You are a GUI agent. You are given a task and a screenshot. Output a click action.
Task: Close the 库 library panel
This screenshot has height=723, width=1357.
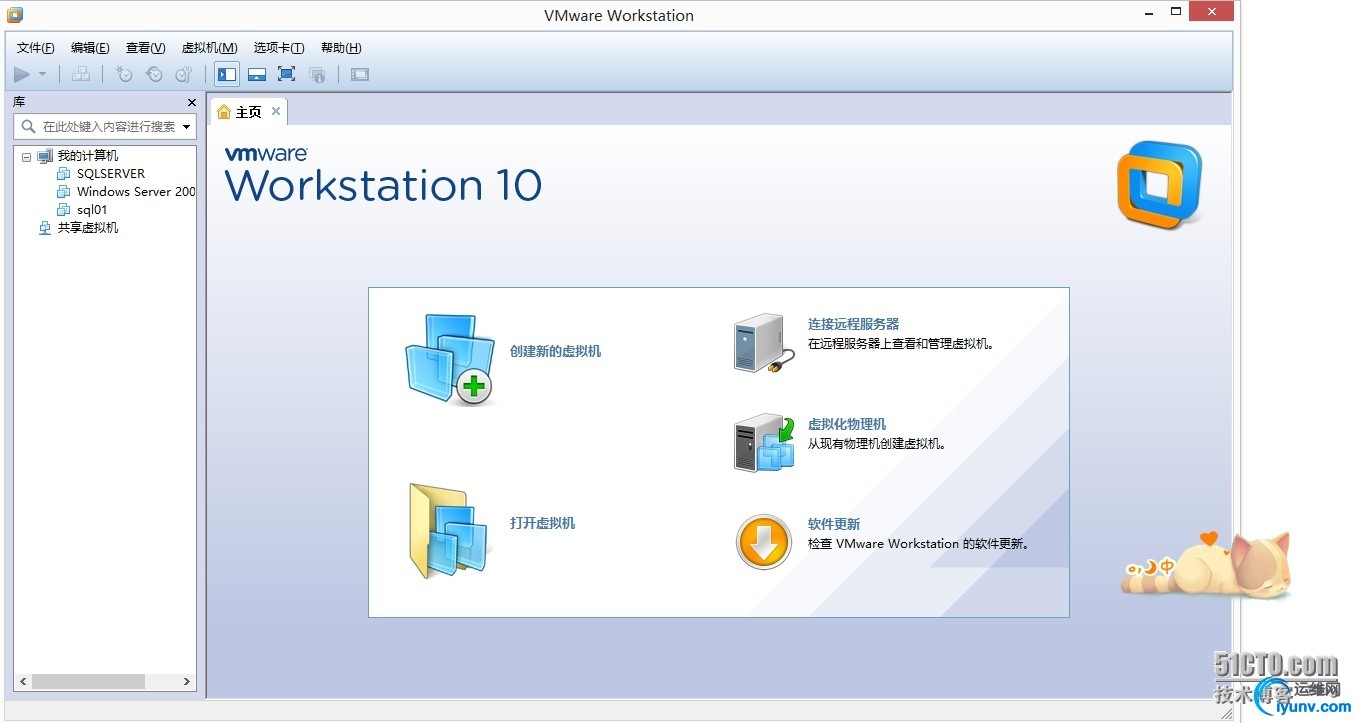[192, 102]
